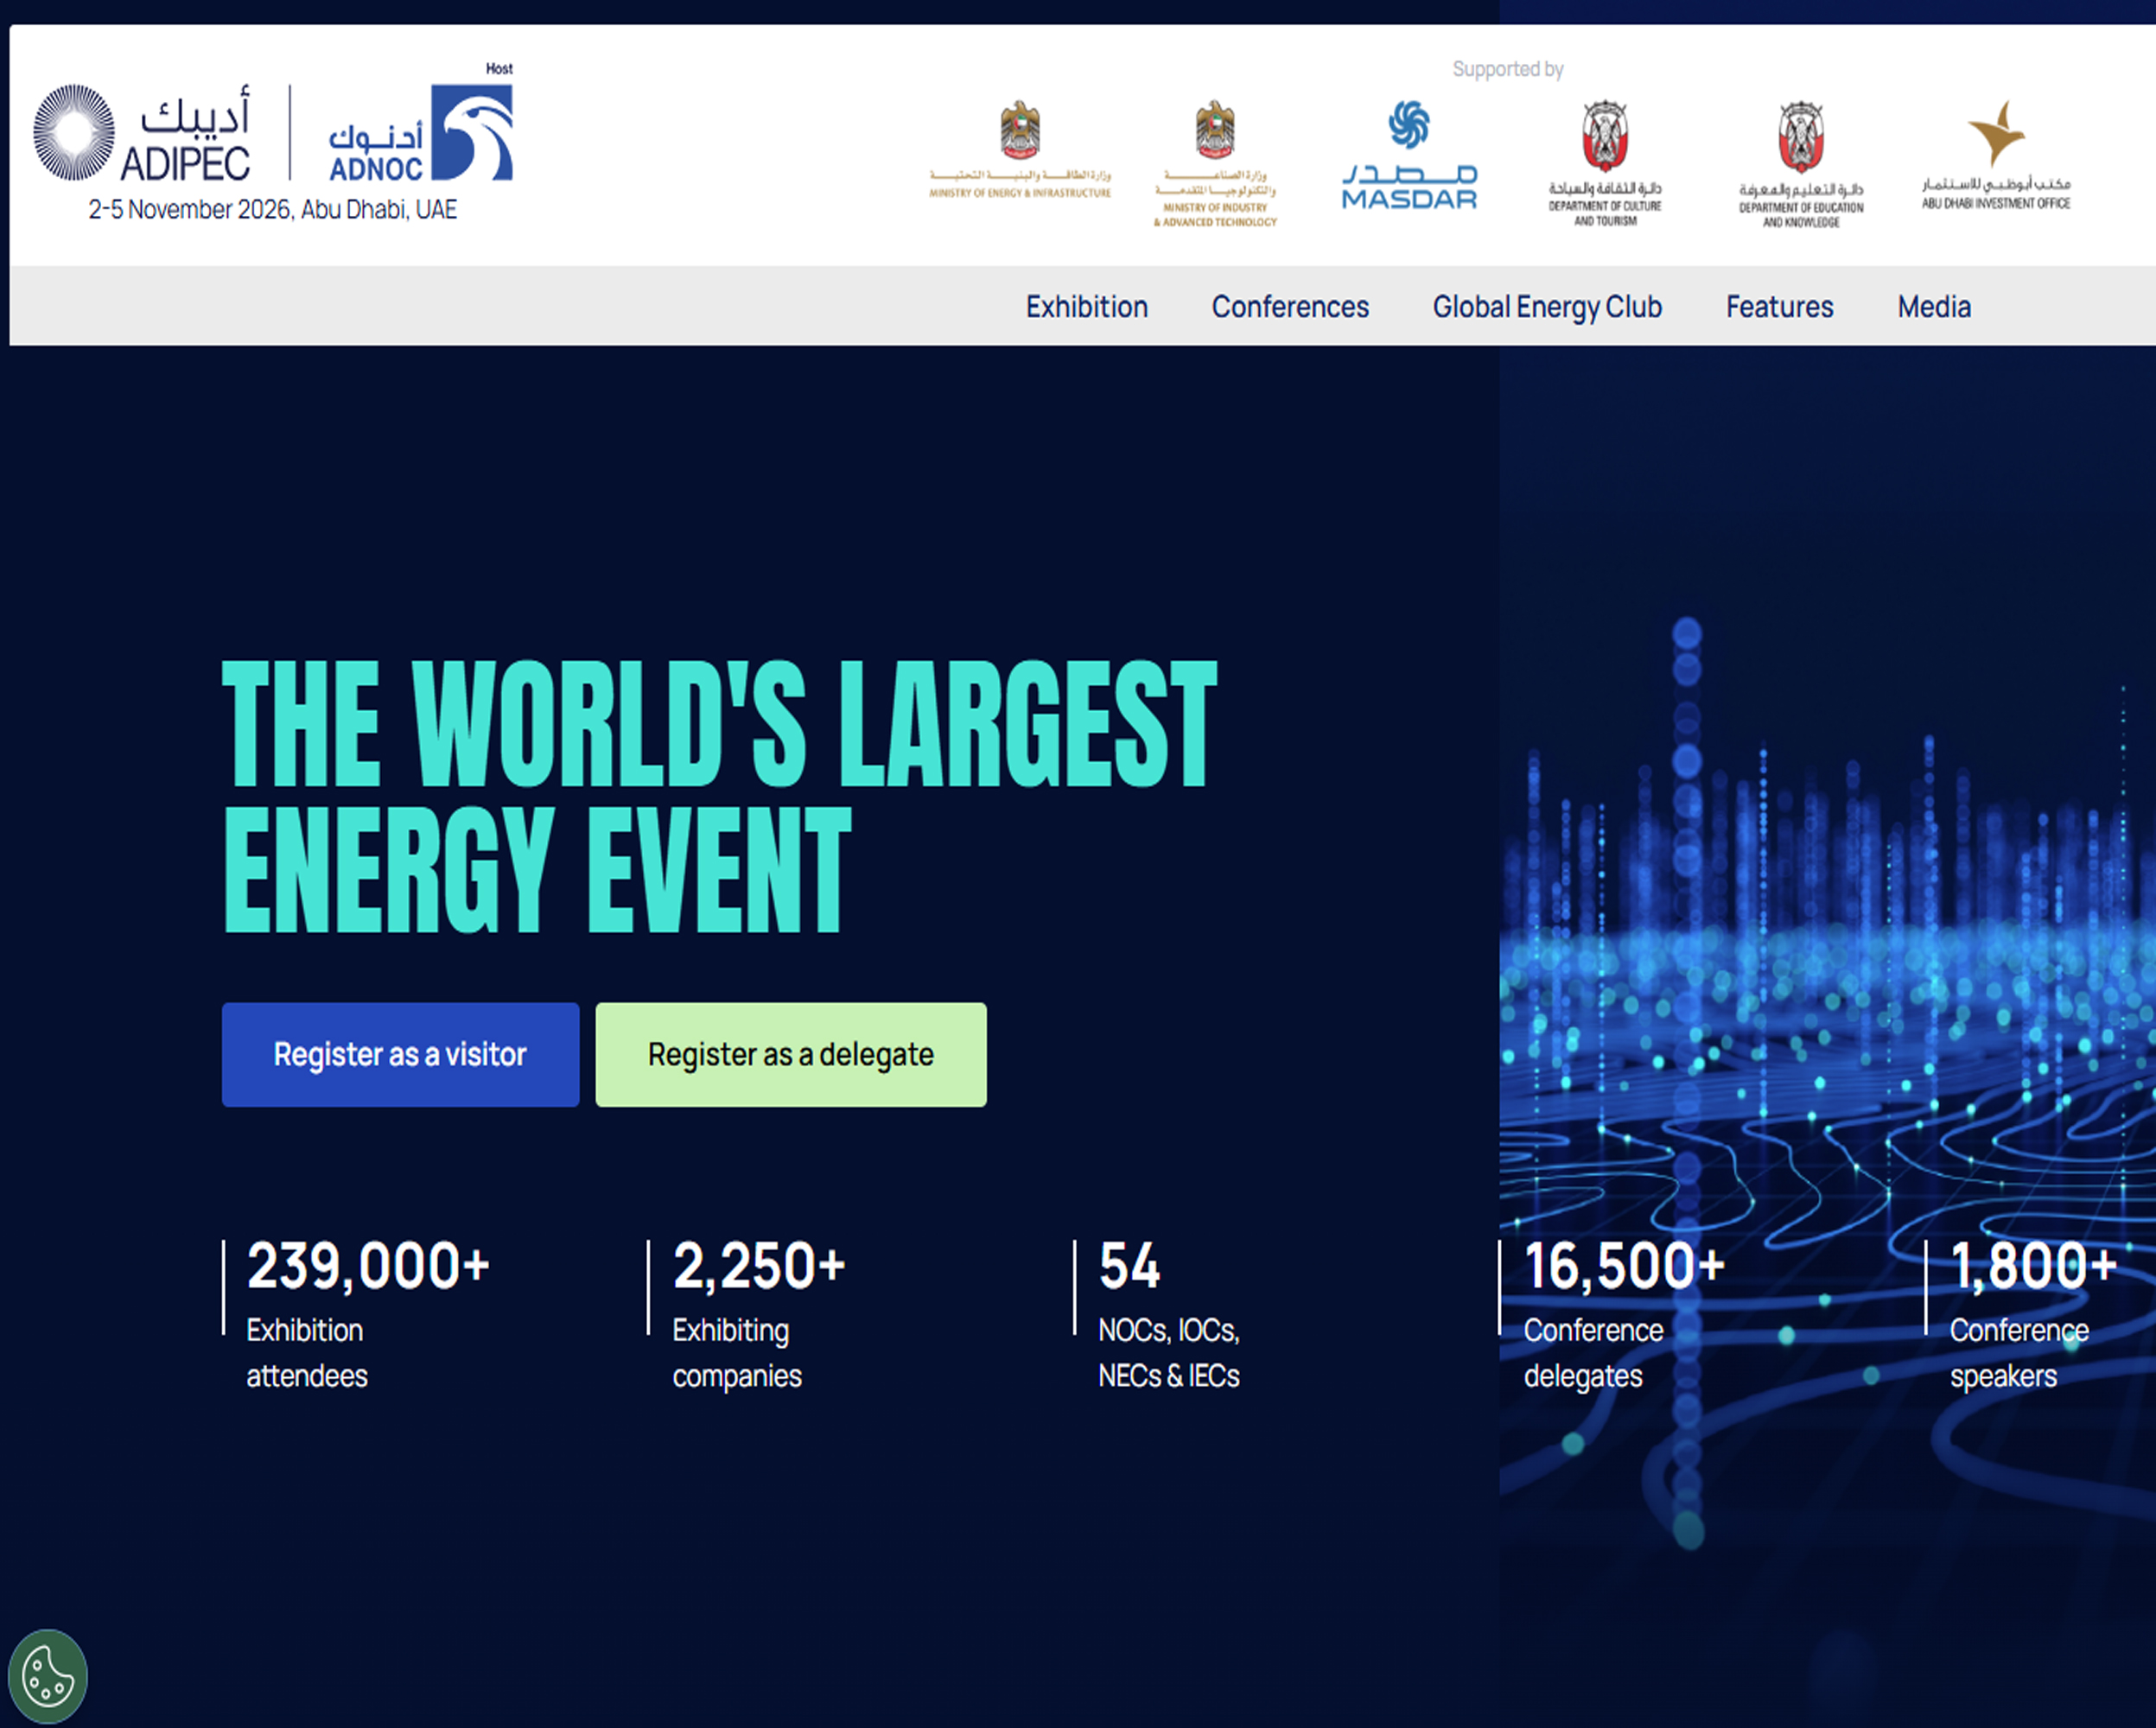Viewport: 2156px width, 1728px height.
Task: Click the Department of Education and Knowledge logo
Action: [x=1800, y=164]
